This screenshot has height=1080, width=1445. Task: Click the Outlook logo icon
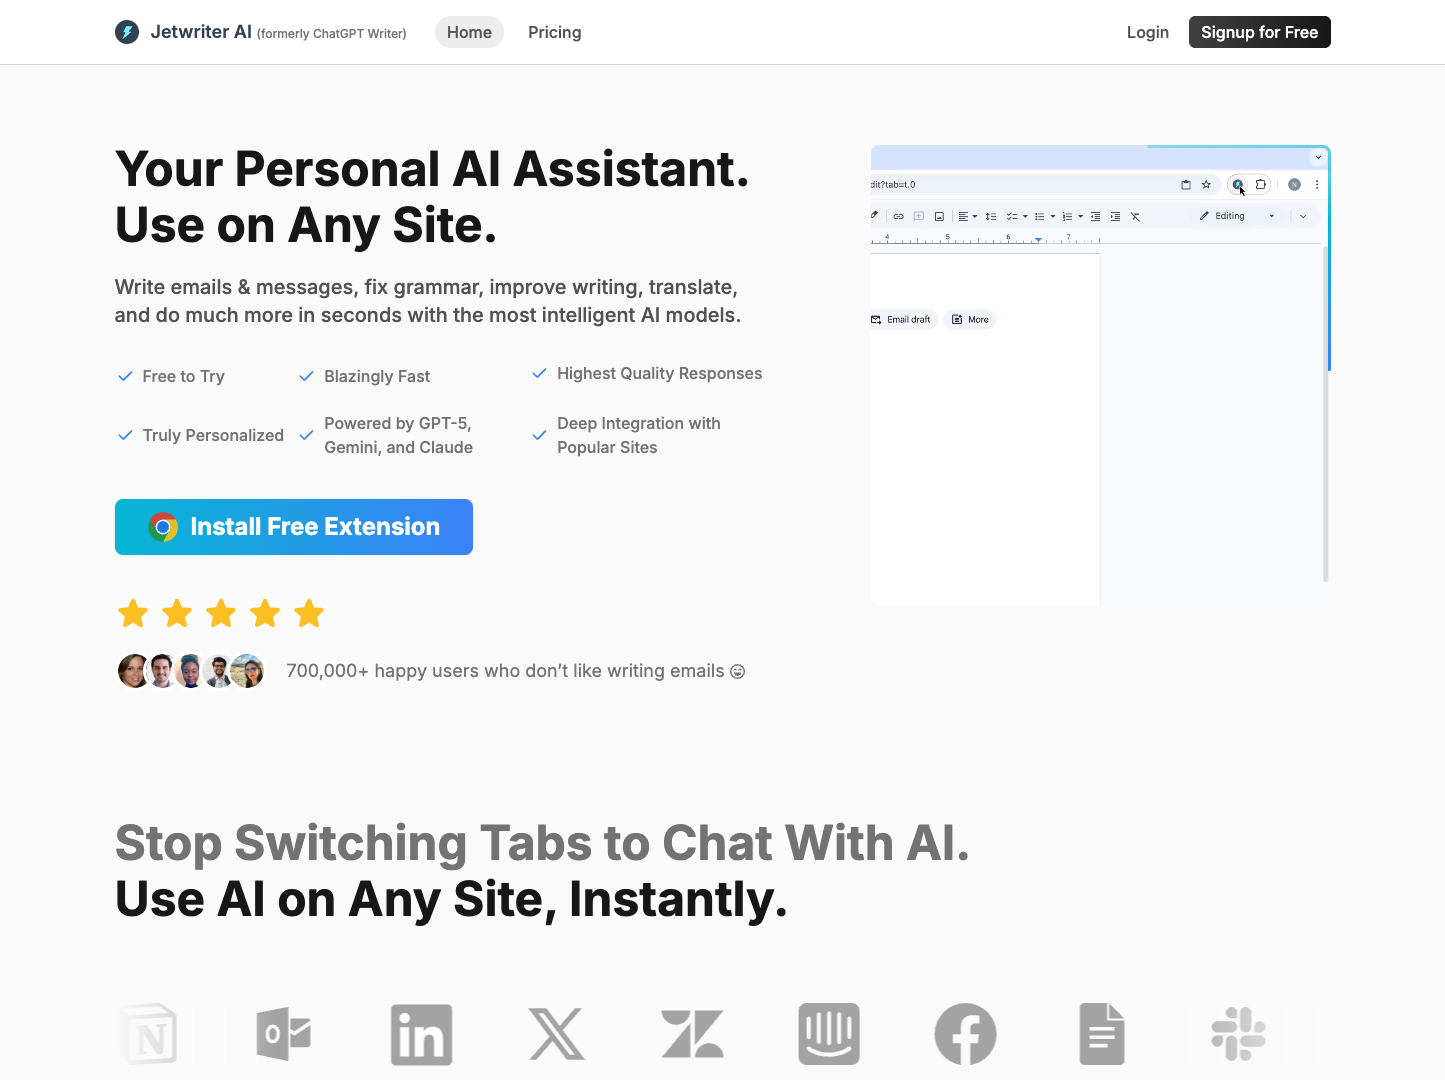pyautogui.click(x=284, y=1034)
